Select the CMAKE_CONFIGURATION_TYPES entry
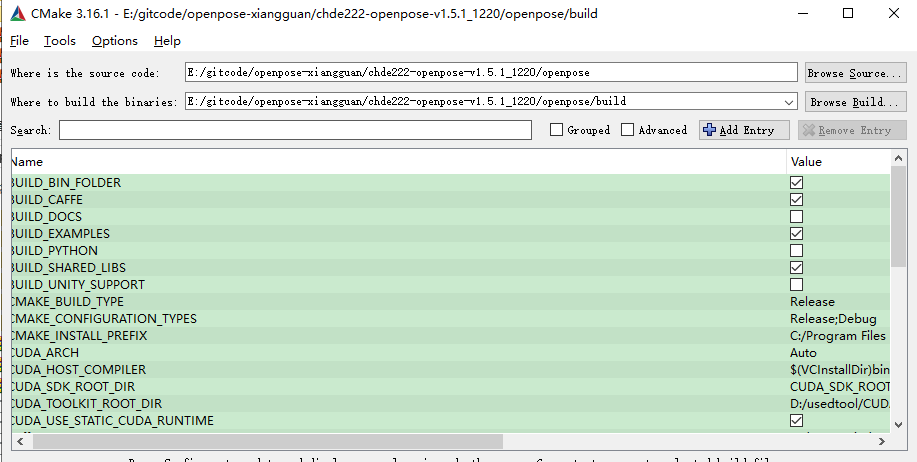 [104, 319]
